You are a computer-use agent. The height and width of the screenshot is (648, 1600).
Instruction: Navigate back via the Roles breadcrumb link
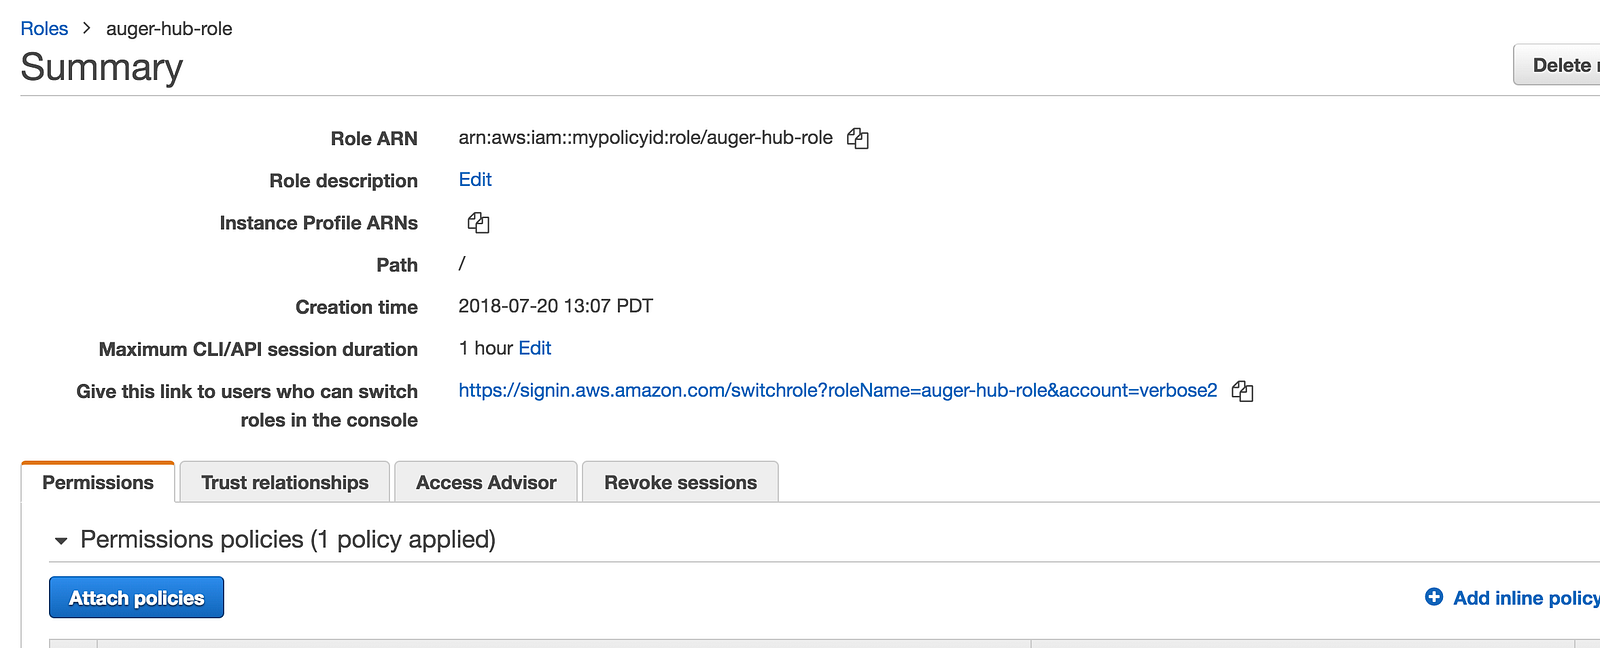point(44,29)
